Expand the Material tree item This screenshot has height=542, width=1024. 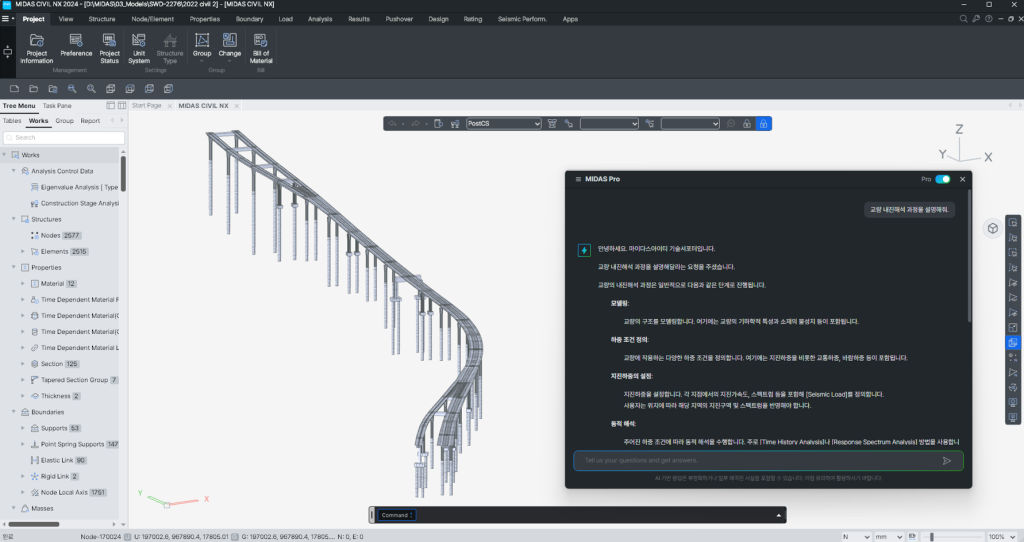pos(23,283)
